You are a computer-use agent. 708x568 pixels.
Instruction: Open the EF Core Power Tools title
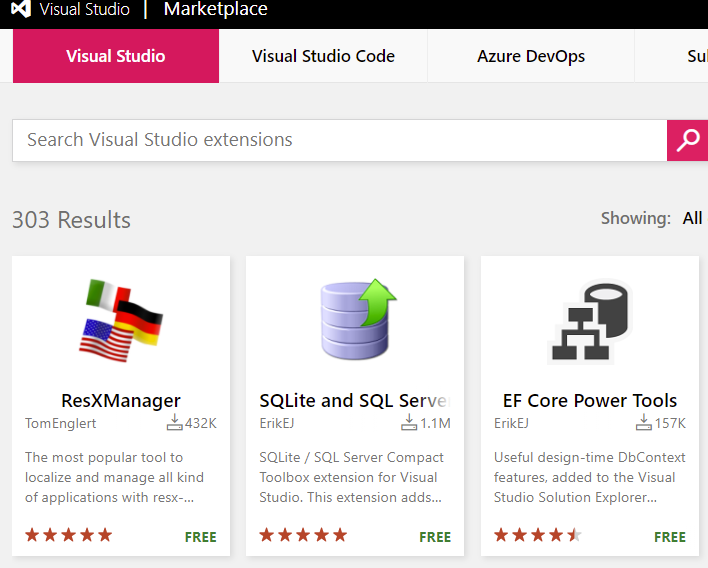click(x=590, y=400)
